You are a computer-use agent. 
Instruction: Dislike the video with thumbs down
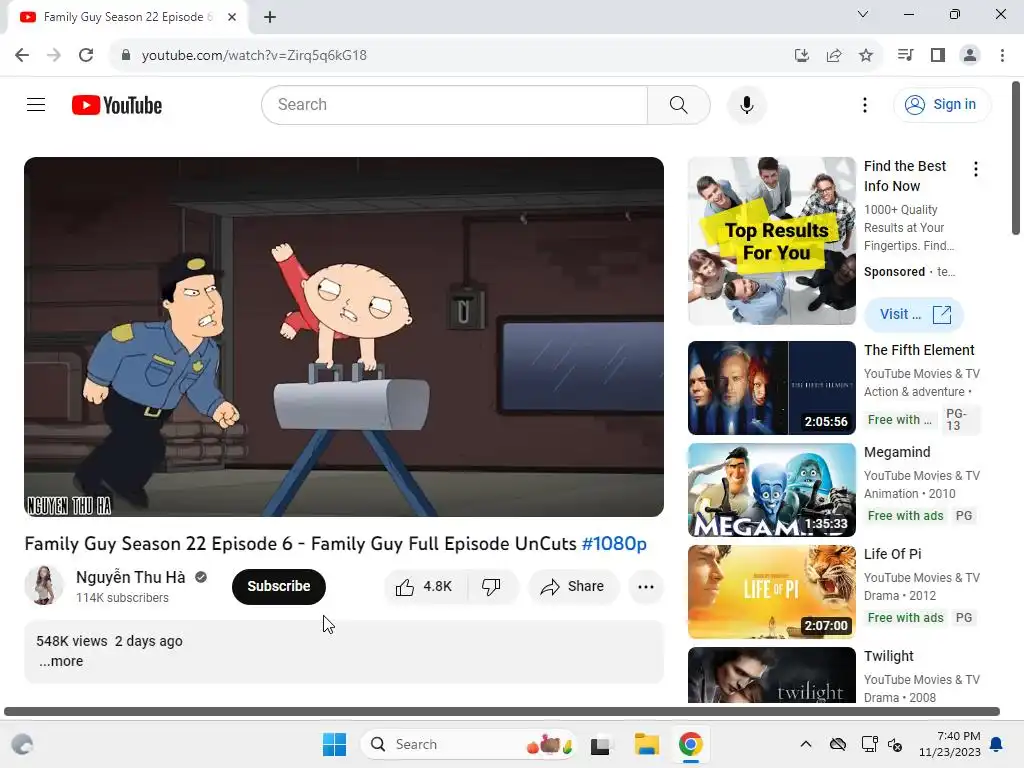click(491, 586)
